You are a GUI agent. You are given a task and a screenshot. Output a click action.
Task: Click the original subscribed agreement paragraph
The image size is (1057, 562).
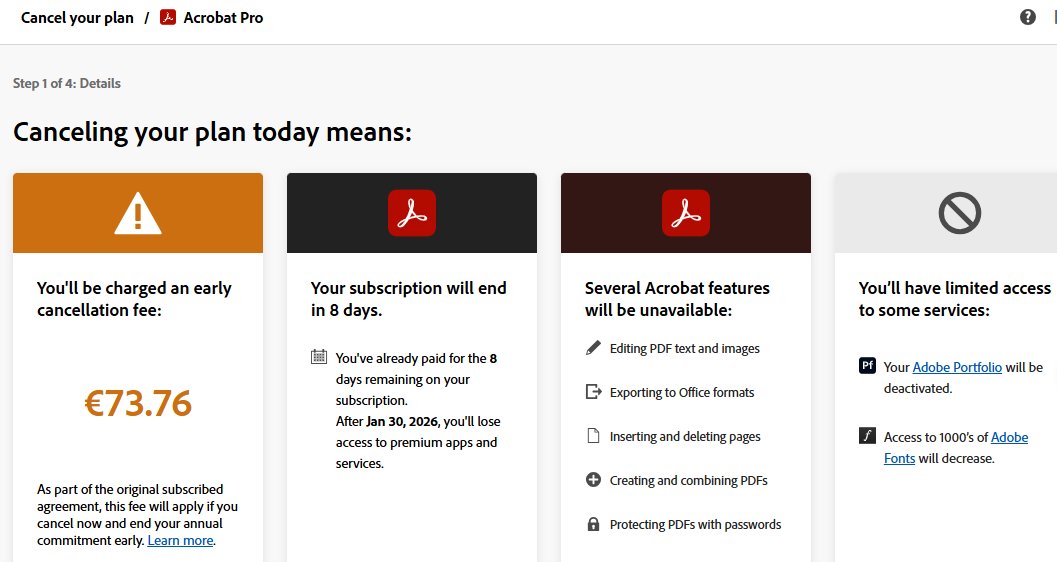tap(138, 515)
